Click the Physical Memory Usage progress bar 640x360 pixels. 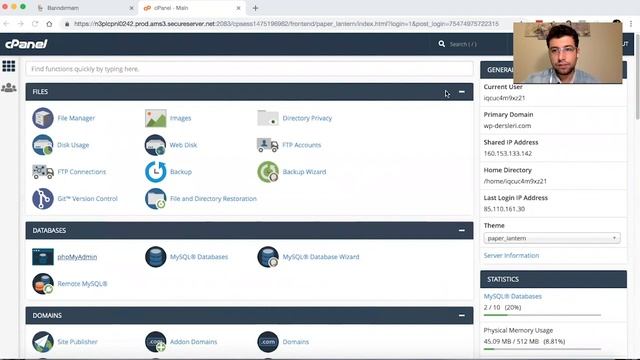(542, 349)
